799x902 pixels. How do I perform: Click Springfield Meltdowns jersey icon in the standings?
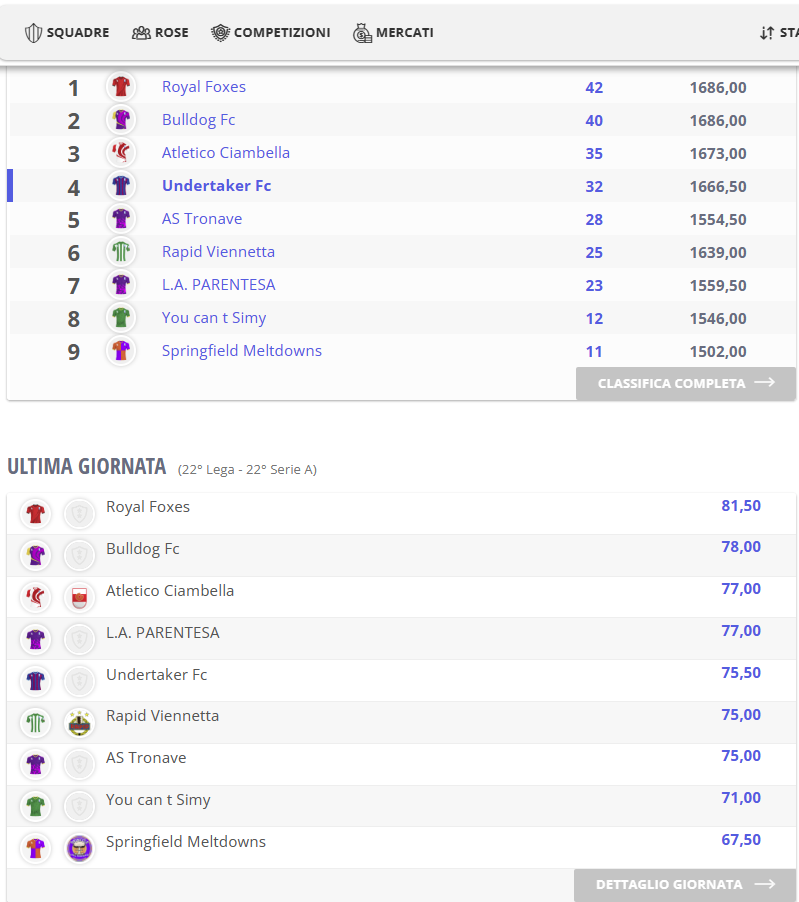point(121,351)
